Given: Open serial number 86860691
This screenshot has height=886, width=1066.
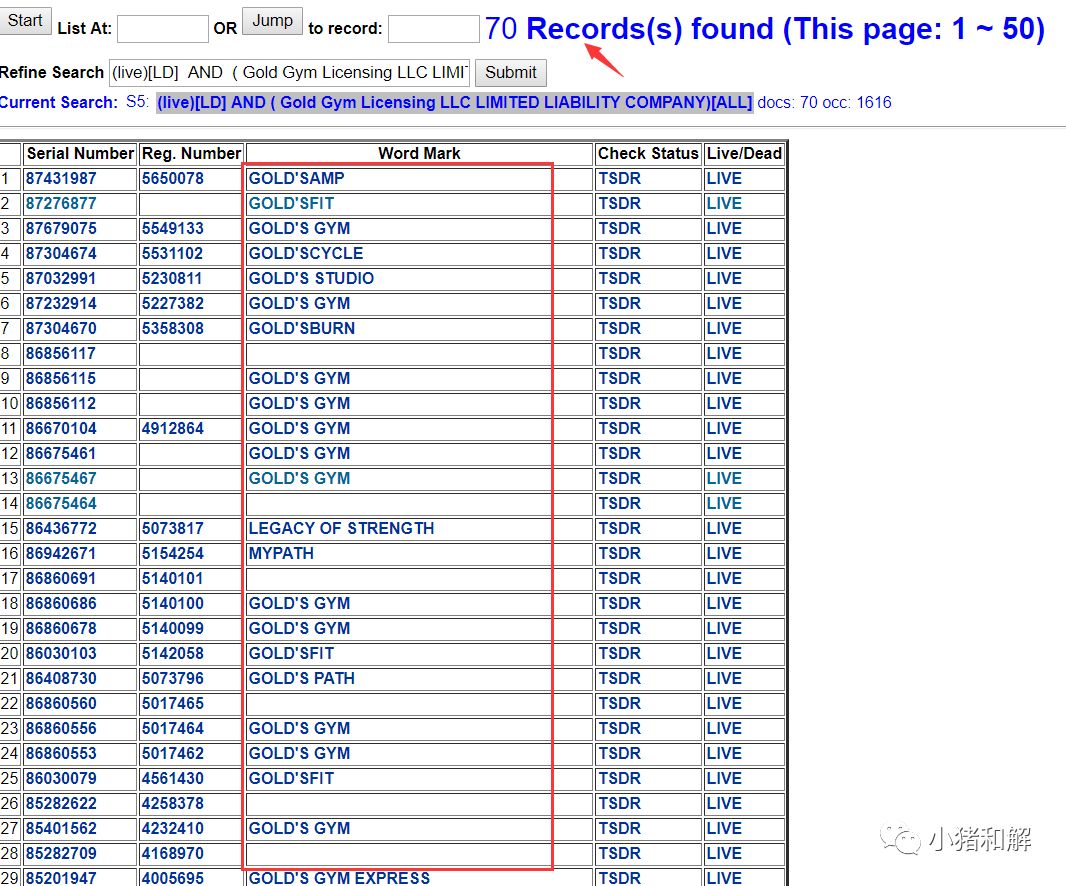Looking at the screenshot, I should 61,579.
